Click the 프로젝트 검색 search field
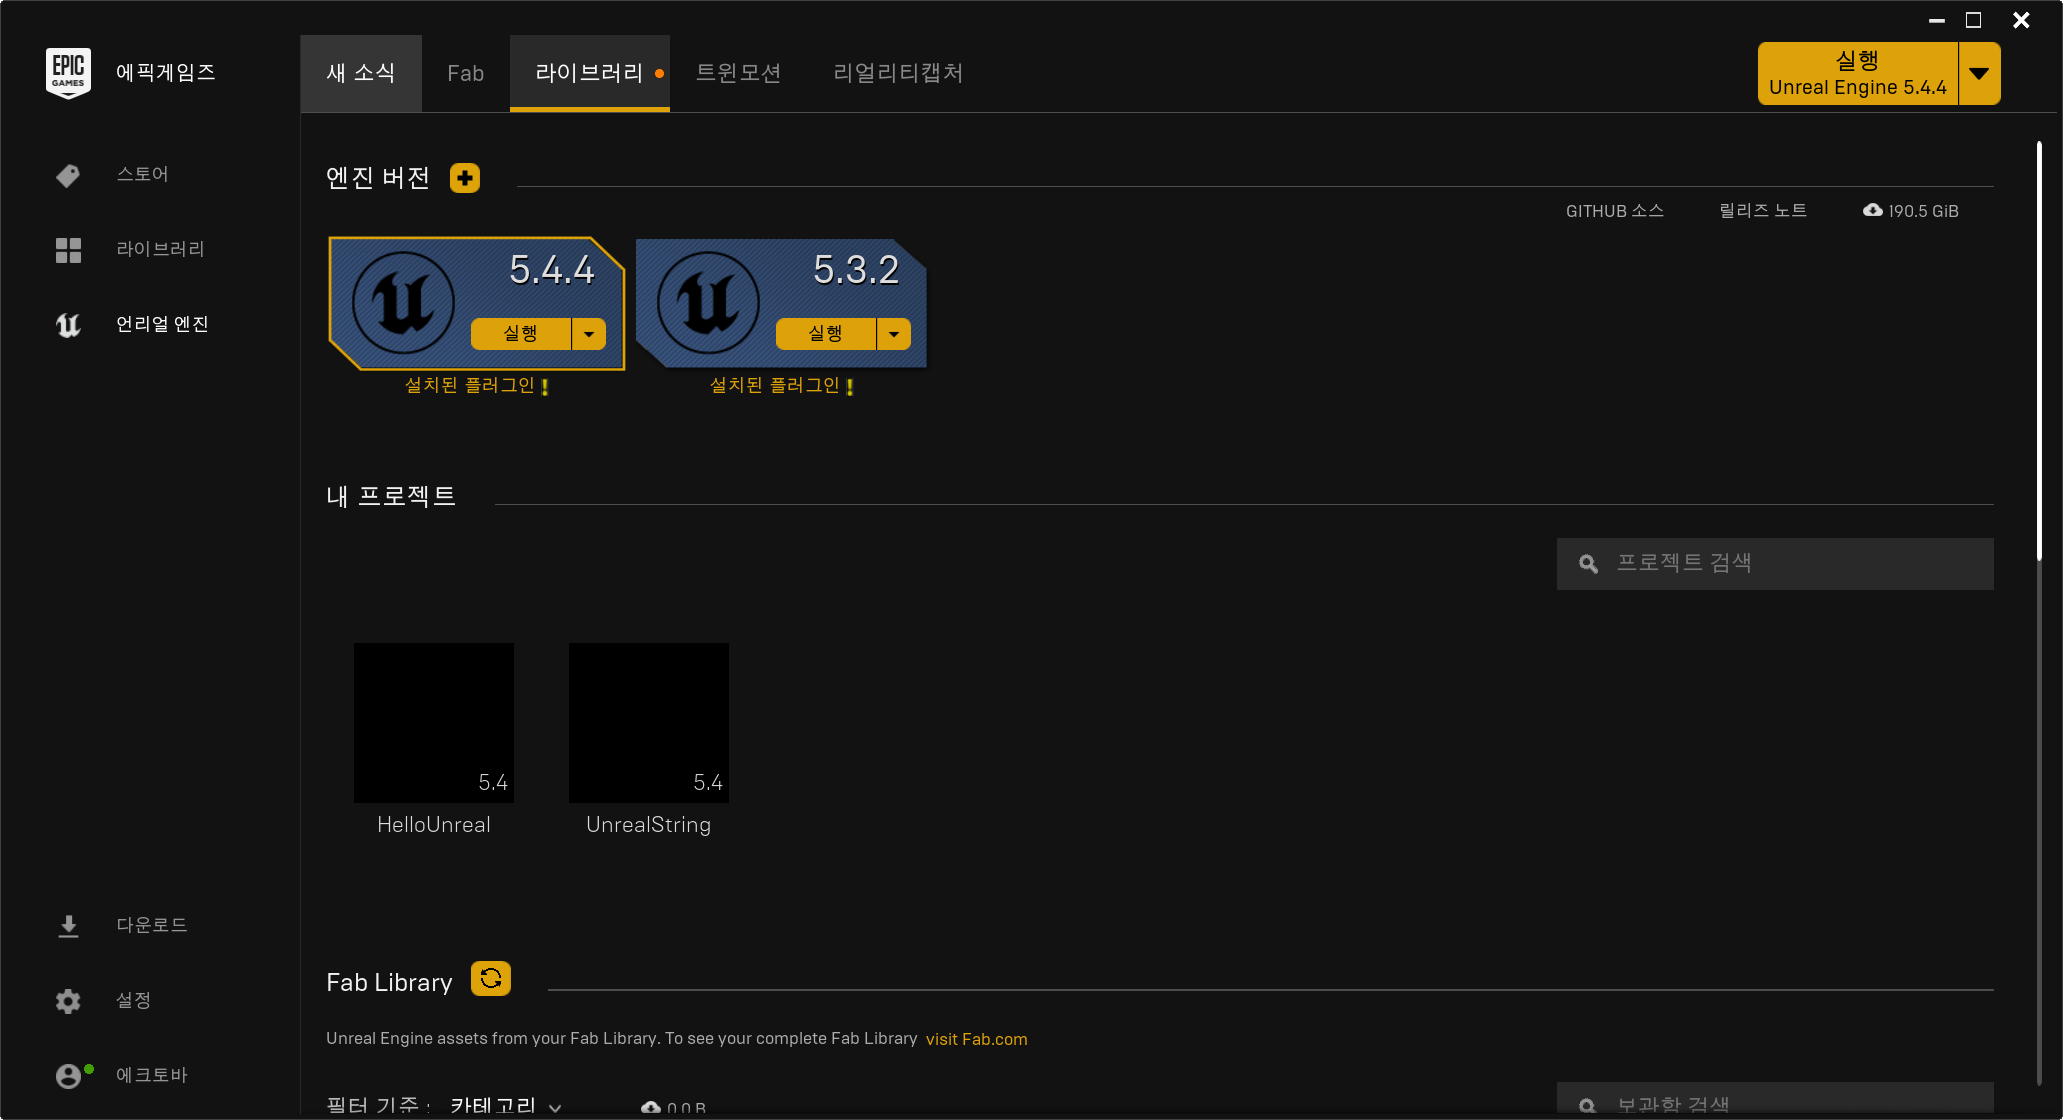 1775,564
